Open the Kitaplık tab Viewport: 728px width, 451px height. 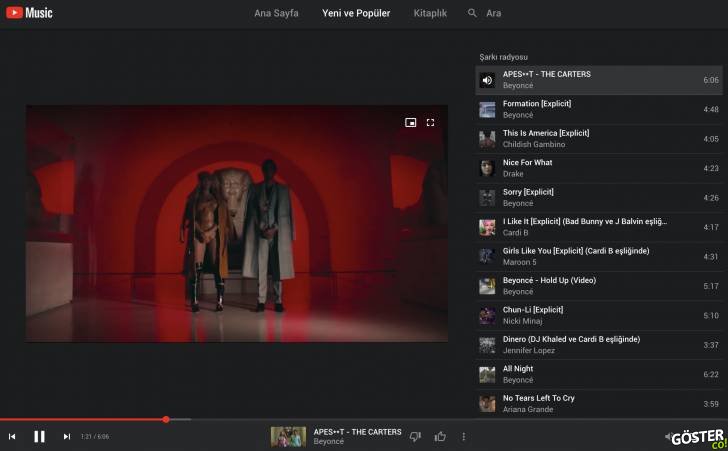click(x=430, y=13)
